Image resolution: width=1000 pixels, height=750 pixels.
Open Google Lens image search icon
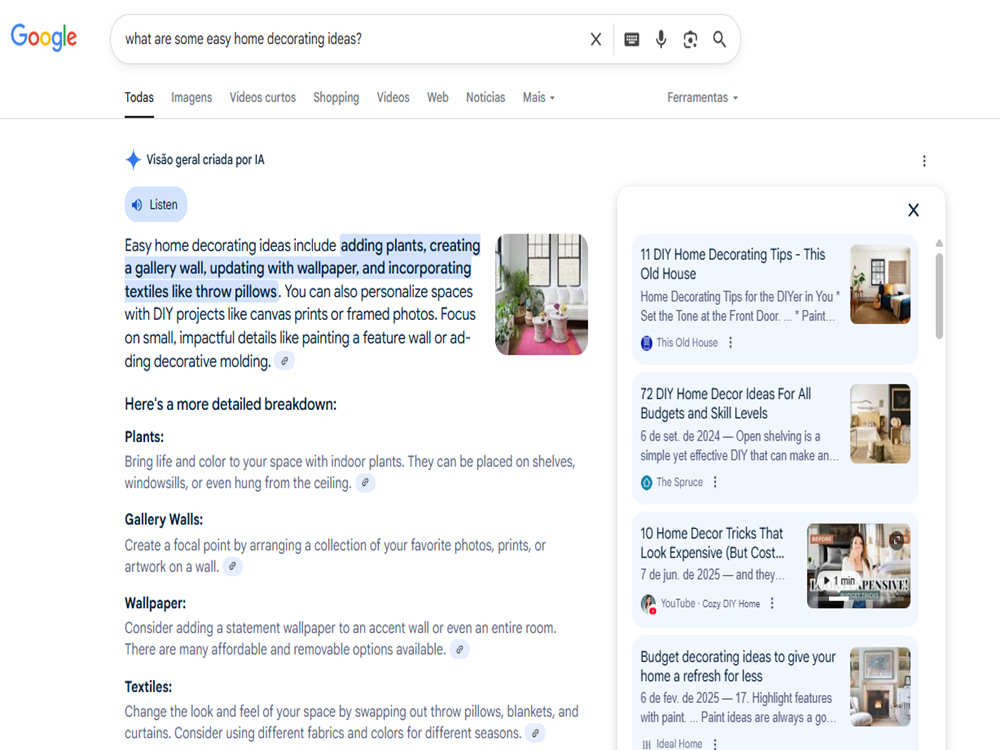(690, 40)
